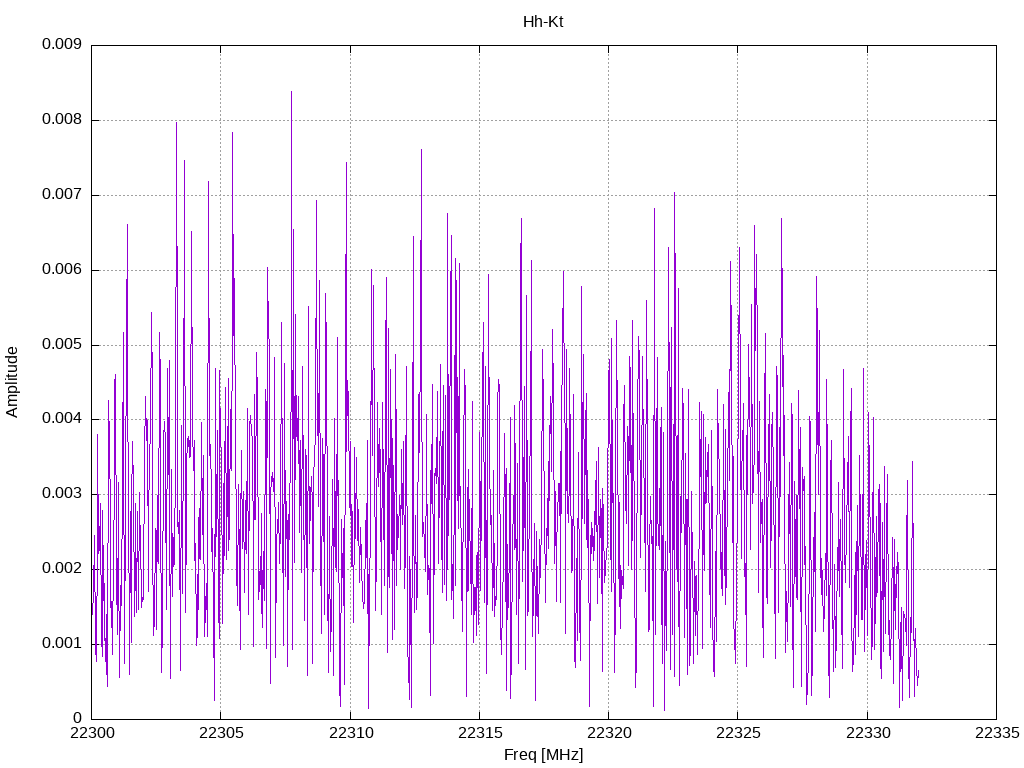This screenshot has height=768, width=1024.
Task: Click the 0.008 y-axis tick label
Action: coord(62,120)
